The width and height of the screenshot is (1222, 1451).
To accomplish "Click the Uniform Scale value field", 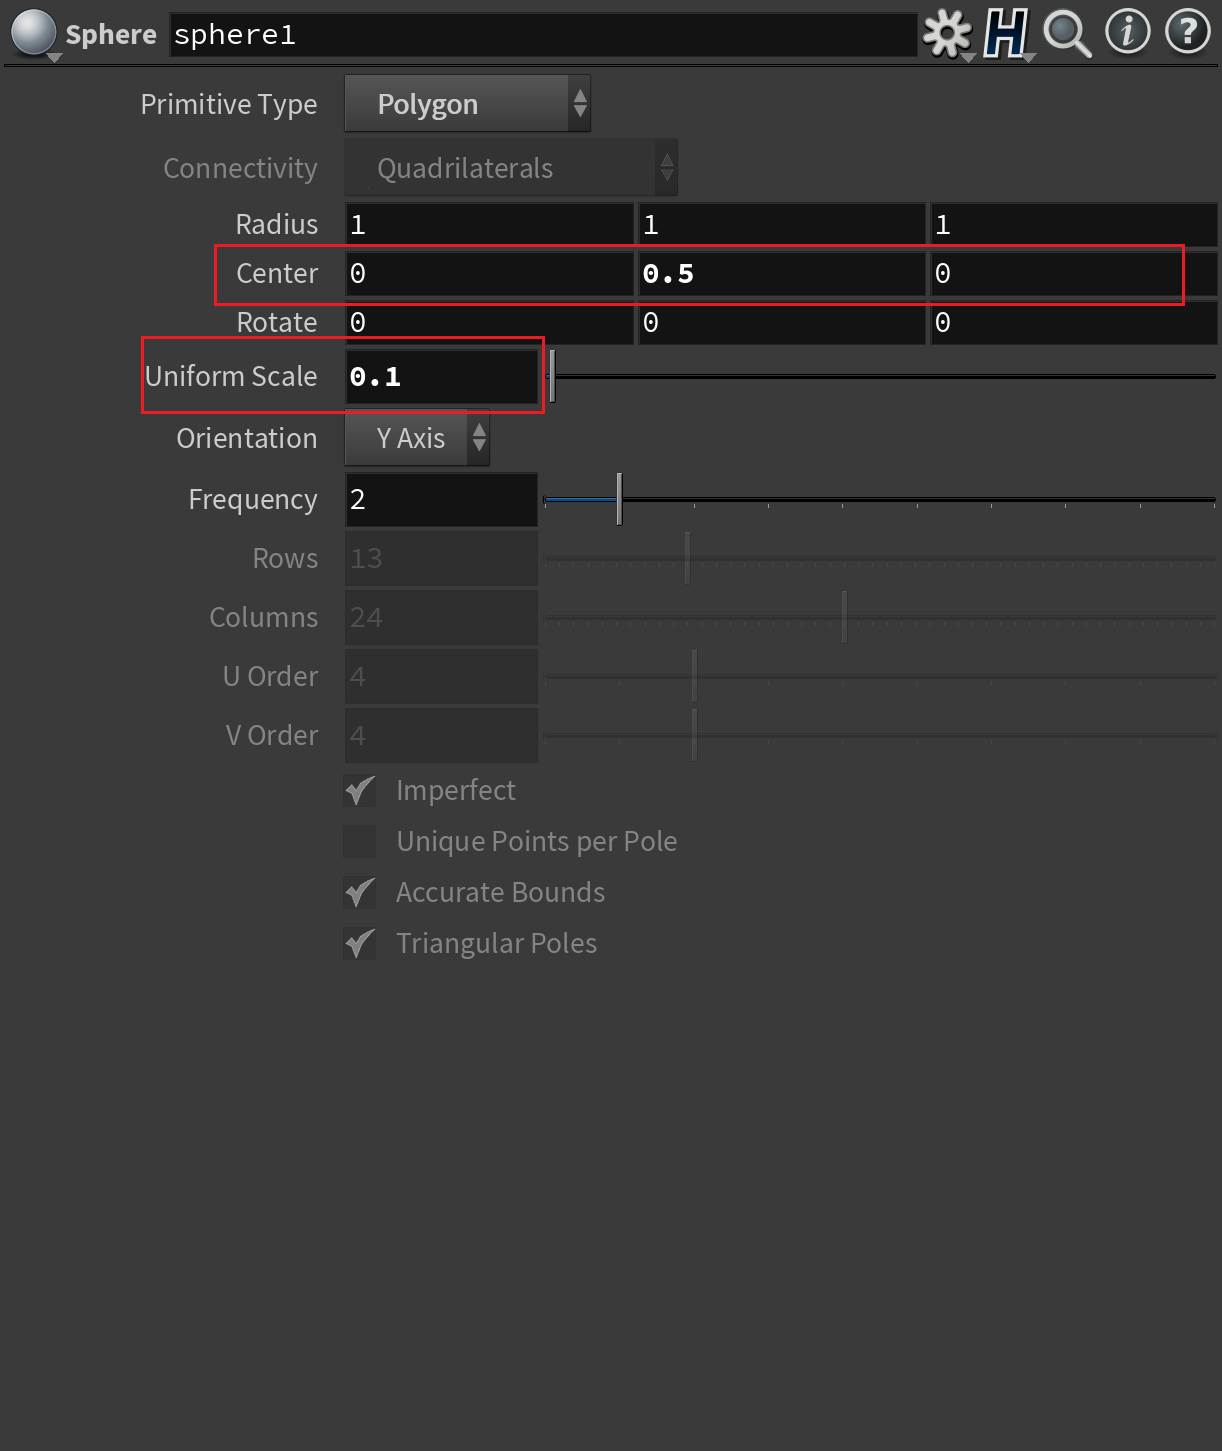I will (x=441, y=377).
